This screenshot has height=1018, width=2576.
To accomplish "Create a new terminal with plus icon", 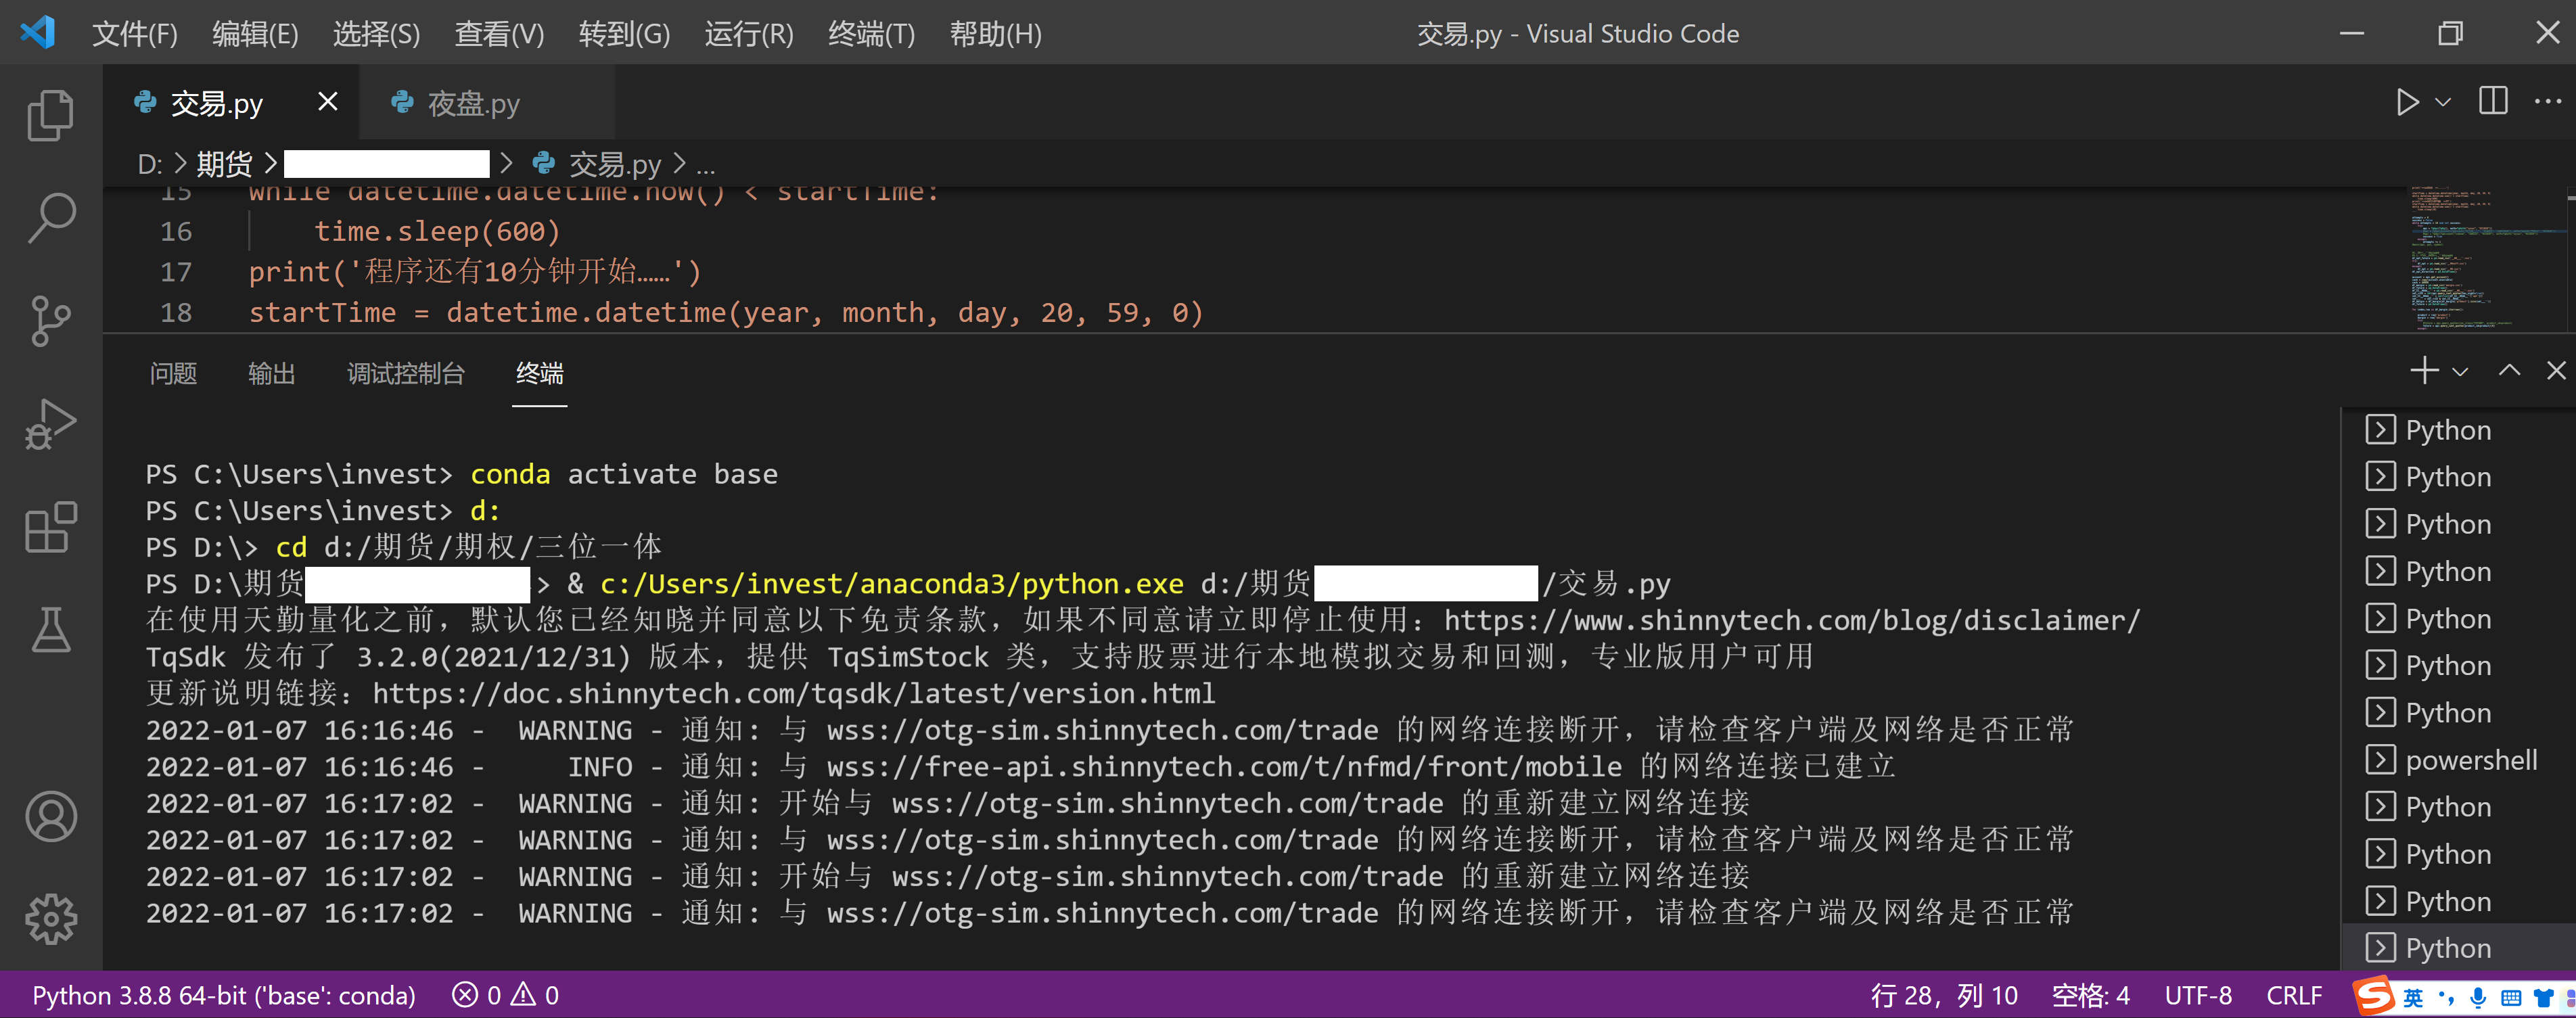I will tap(2424, 370).
